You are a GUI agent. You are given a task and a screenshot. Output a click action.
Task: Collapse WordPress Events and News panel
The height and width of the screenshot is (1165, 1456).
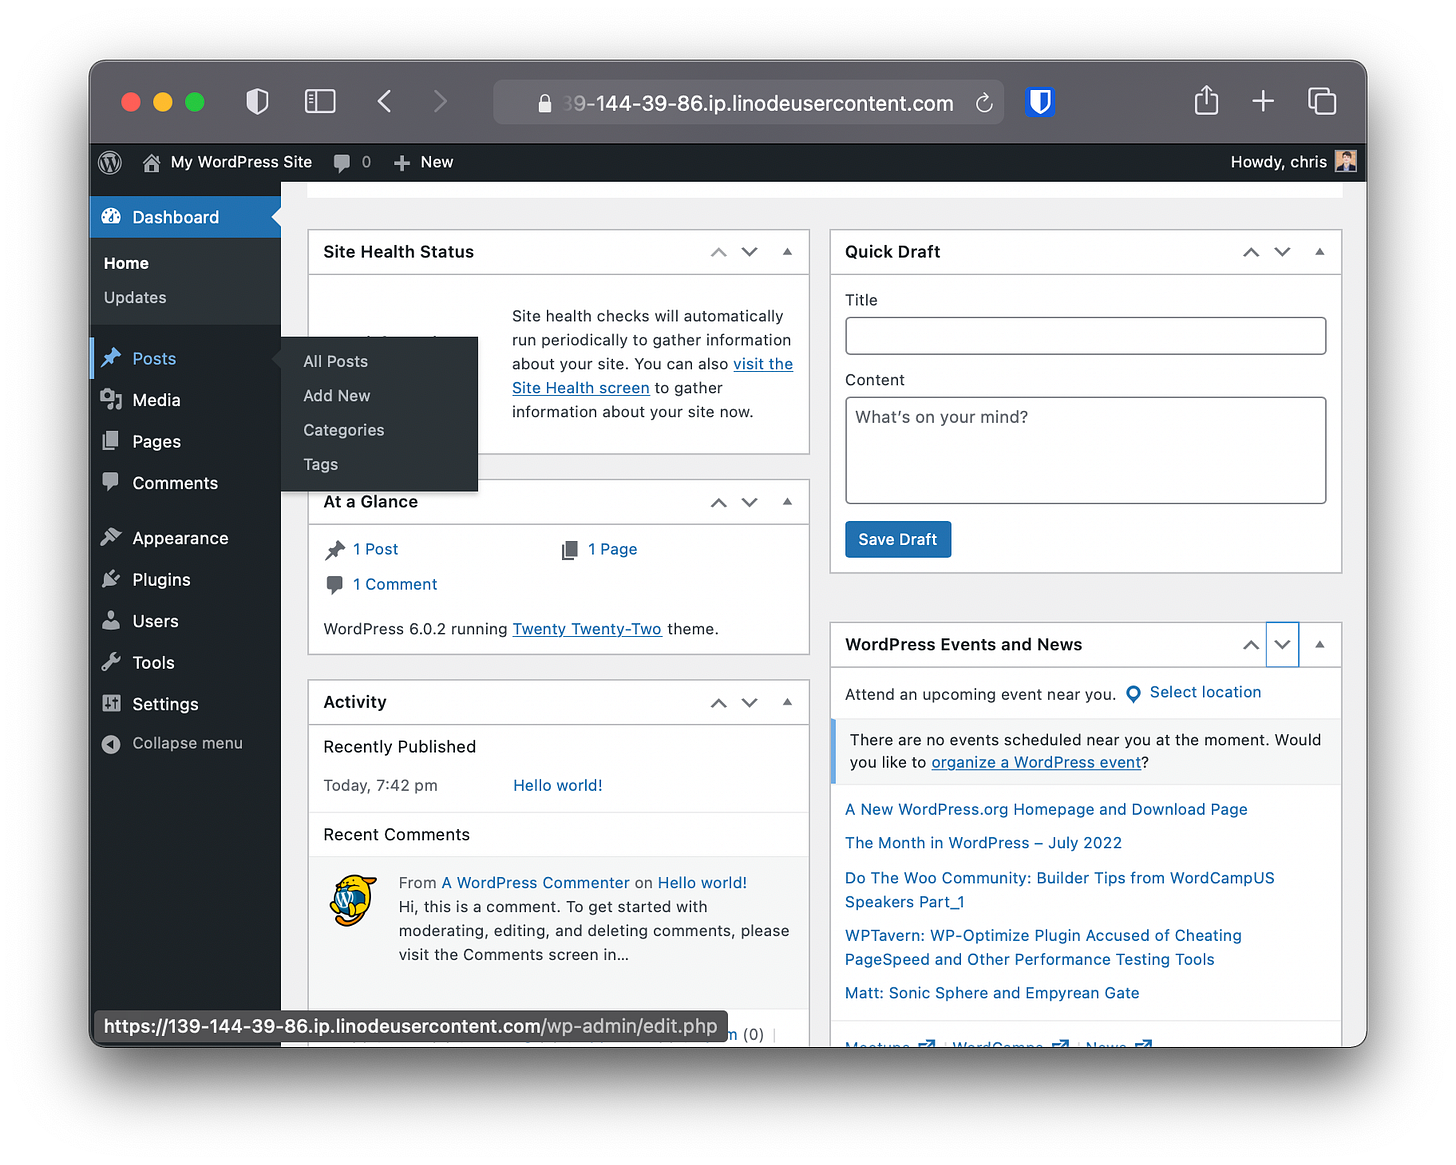pos(1320,645)
